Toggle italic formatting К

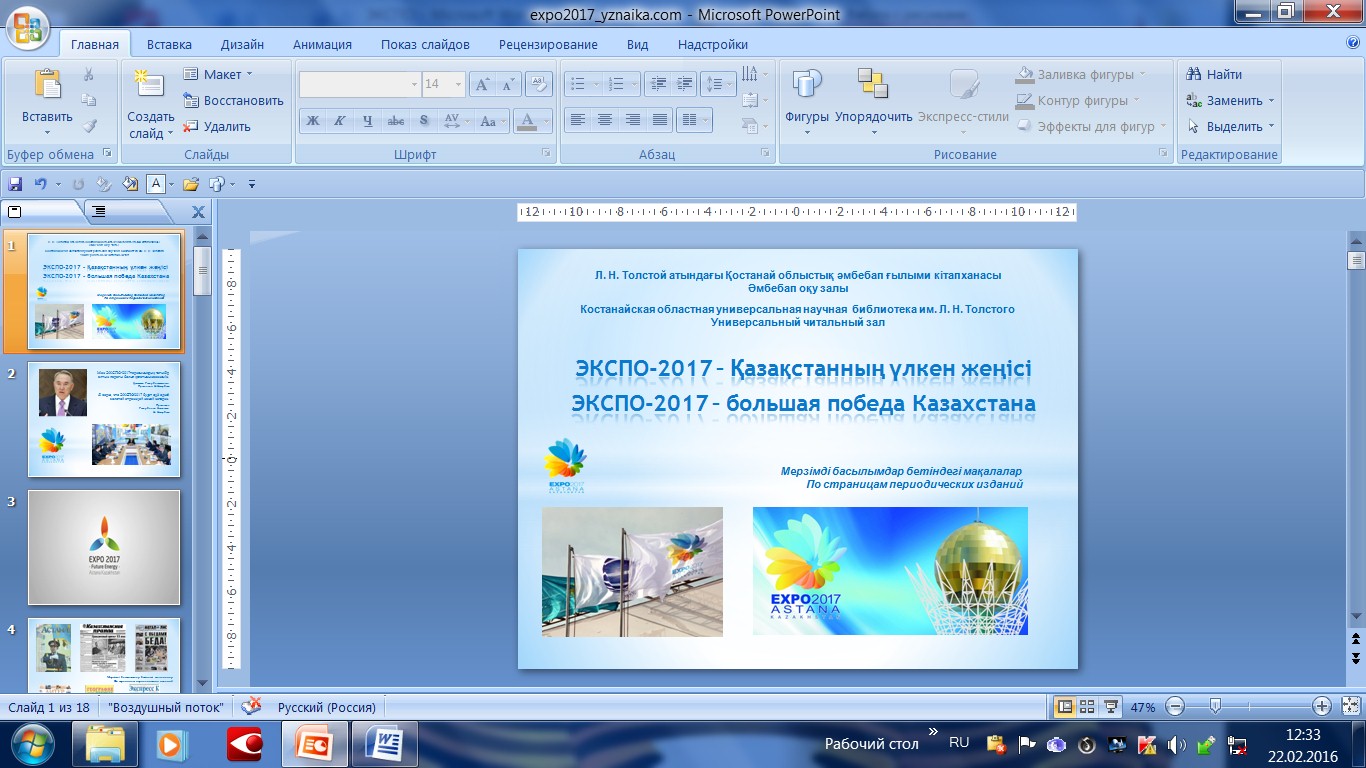click(x=340, y=121)
